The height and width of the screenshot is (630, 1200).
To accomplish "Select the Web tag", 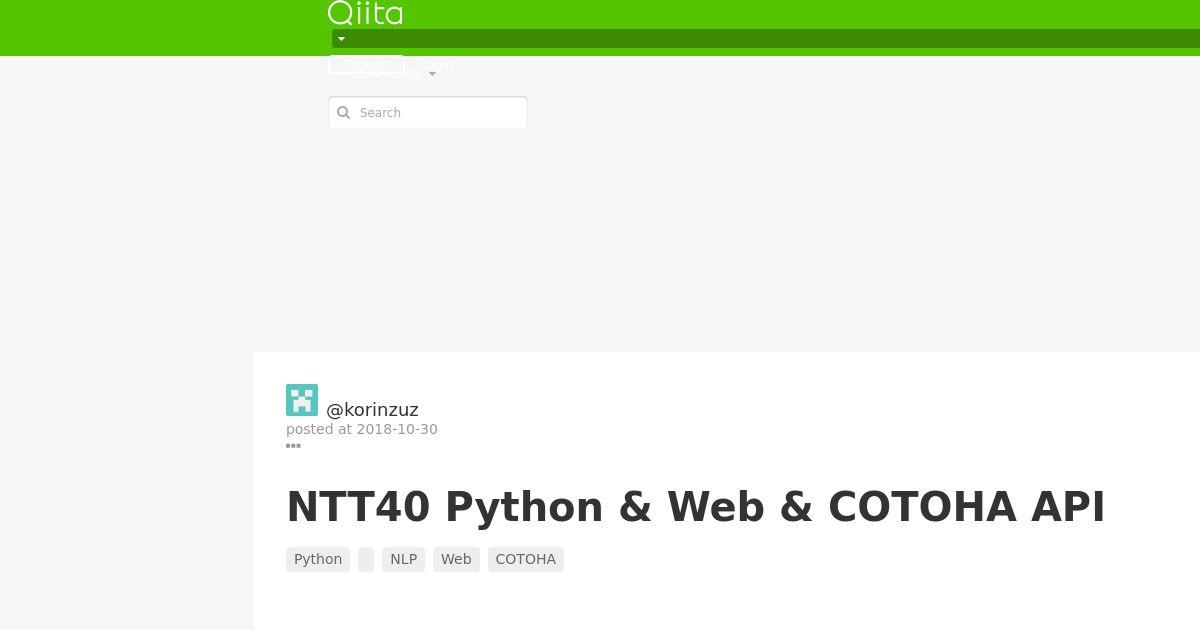I will click(x=456, y=559).
